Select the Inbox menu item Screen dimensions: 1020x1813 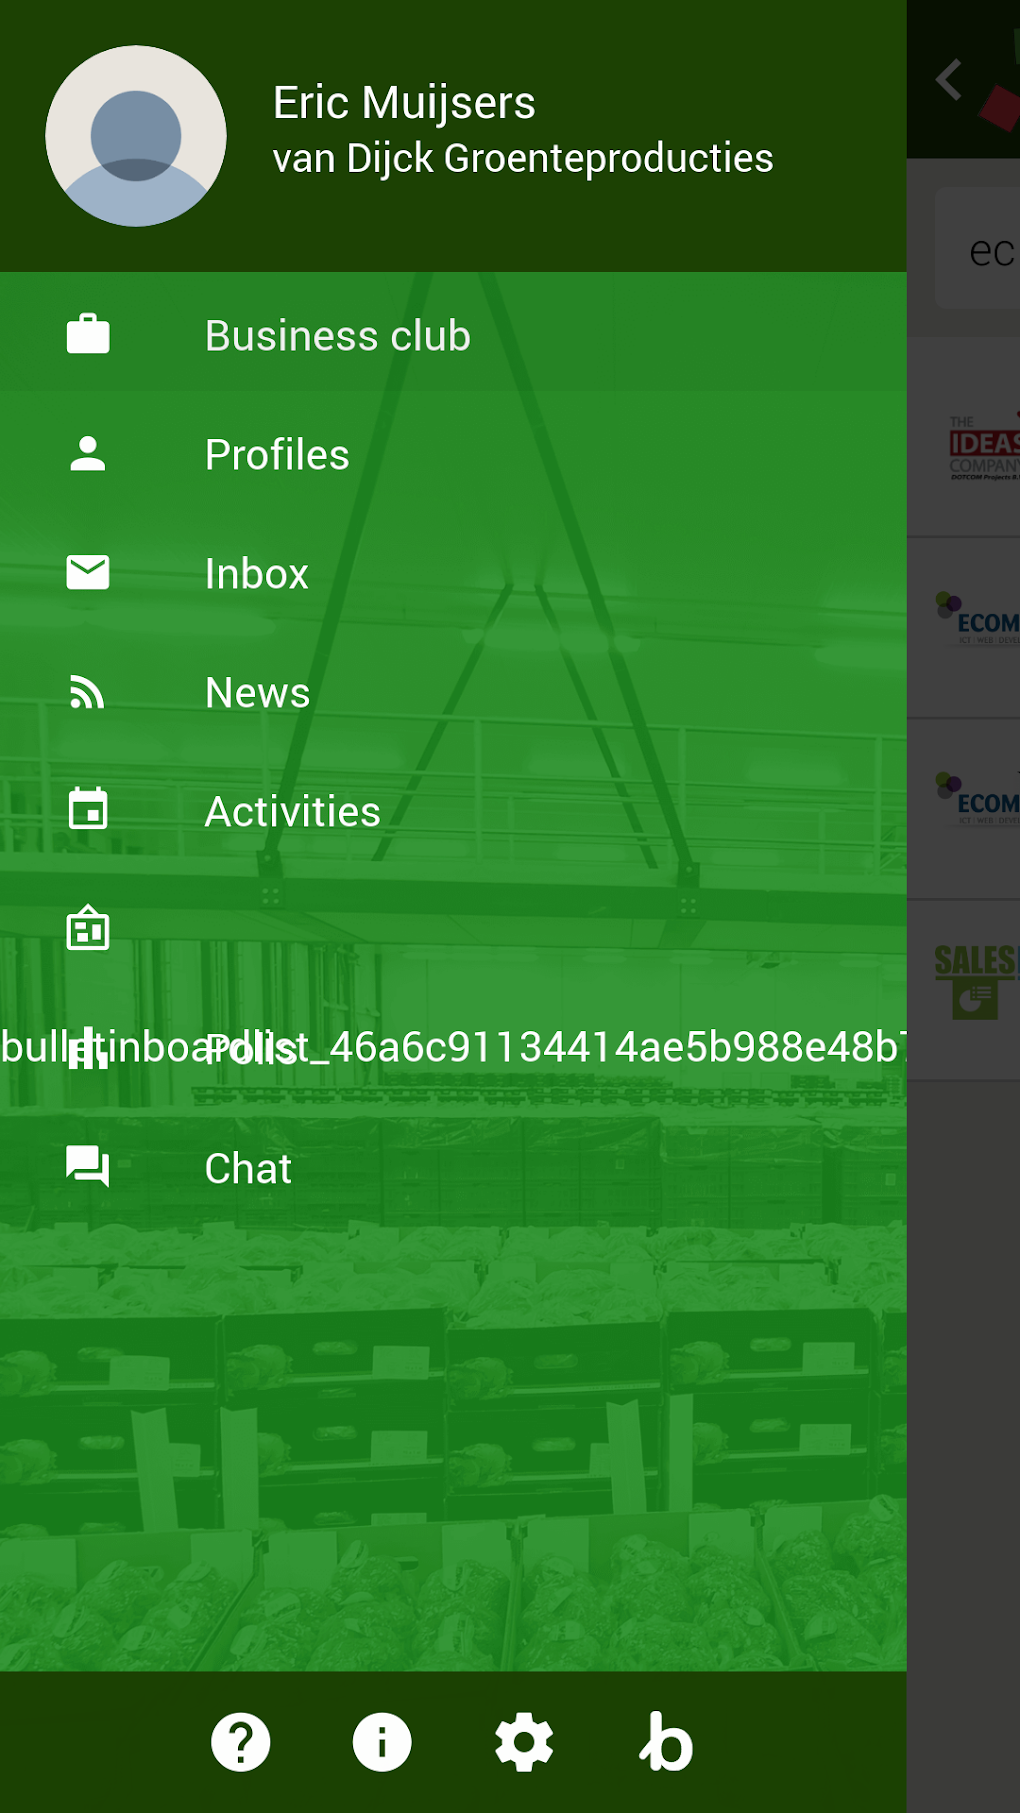coord(453,573)
